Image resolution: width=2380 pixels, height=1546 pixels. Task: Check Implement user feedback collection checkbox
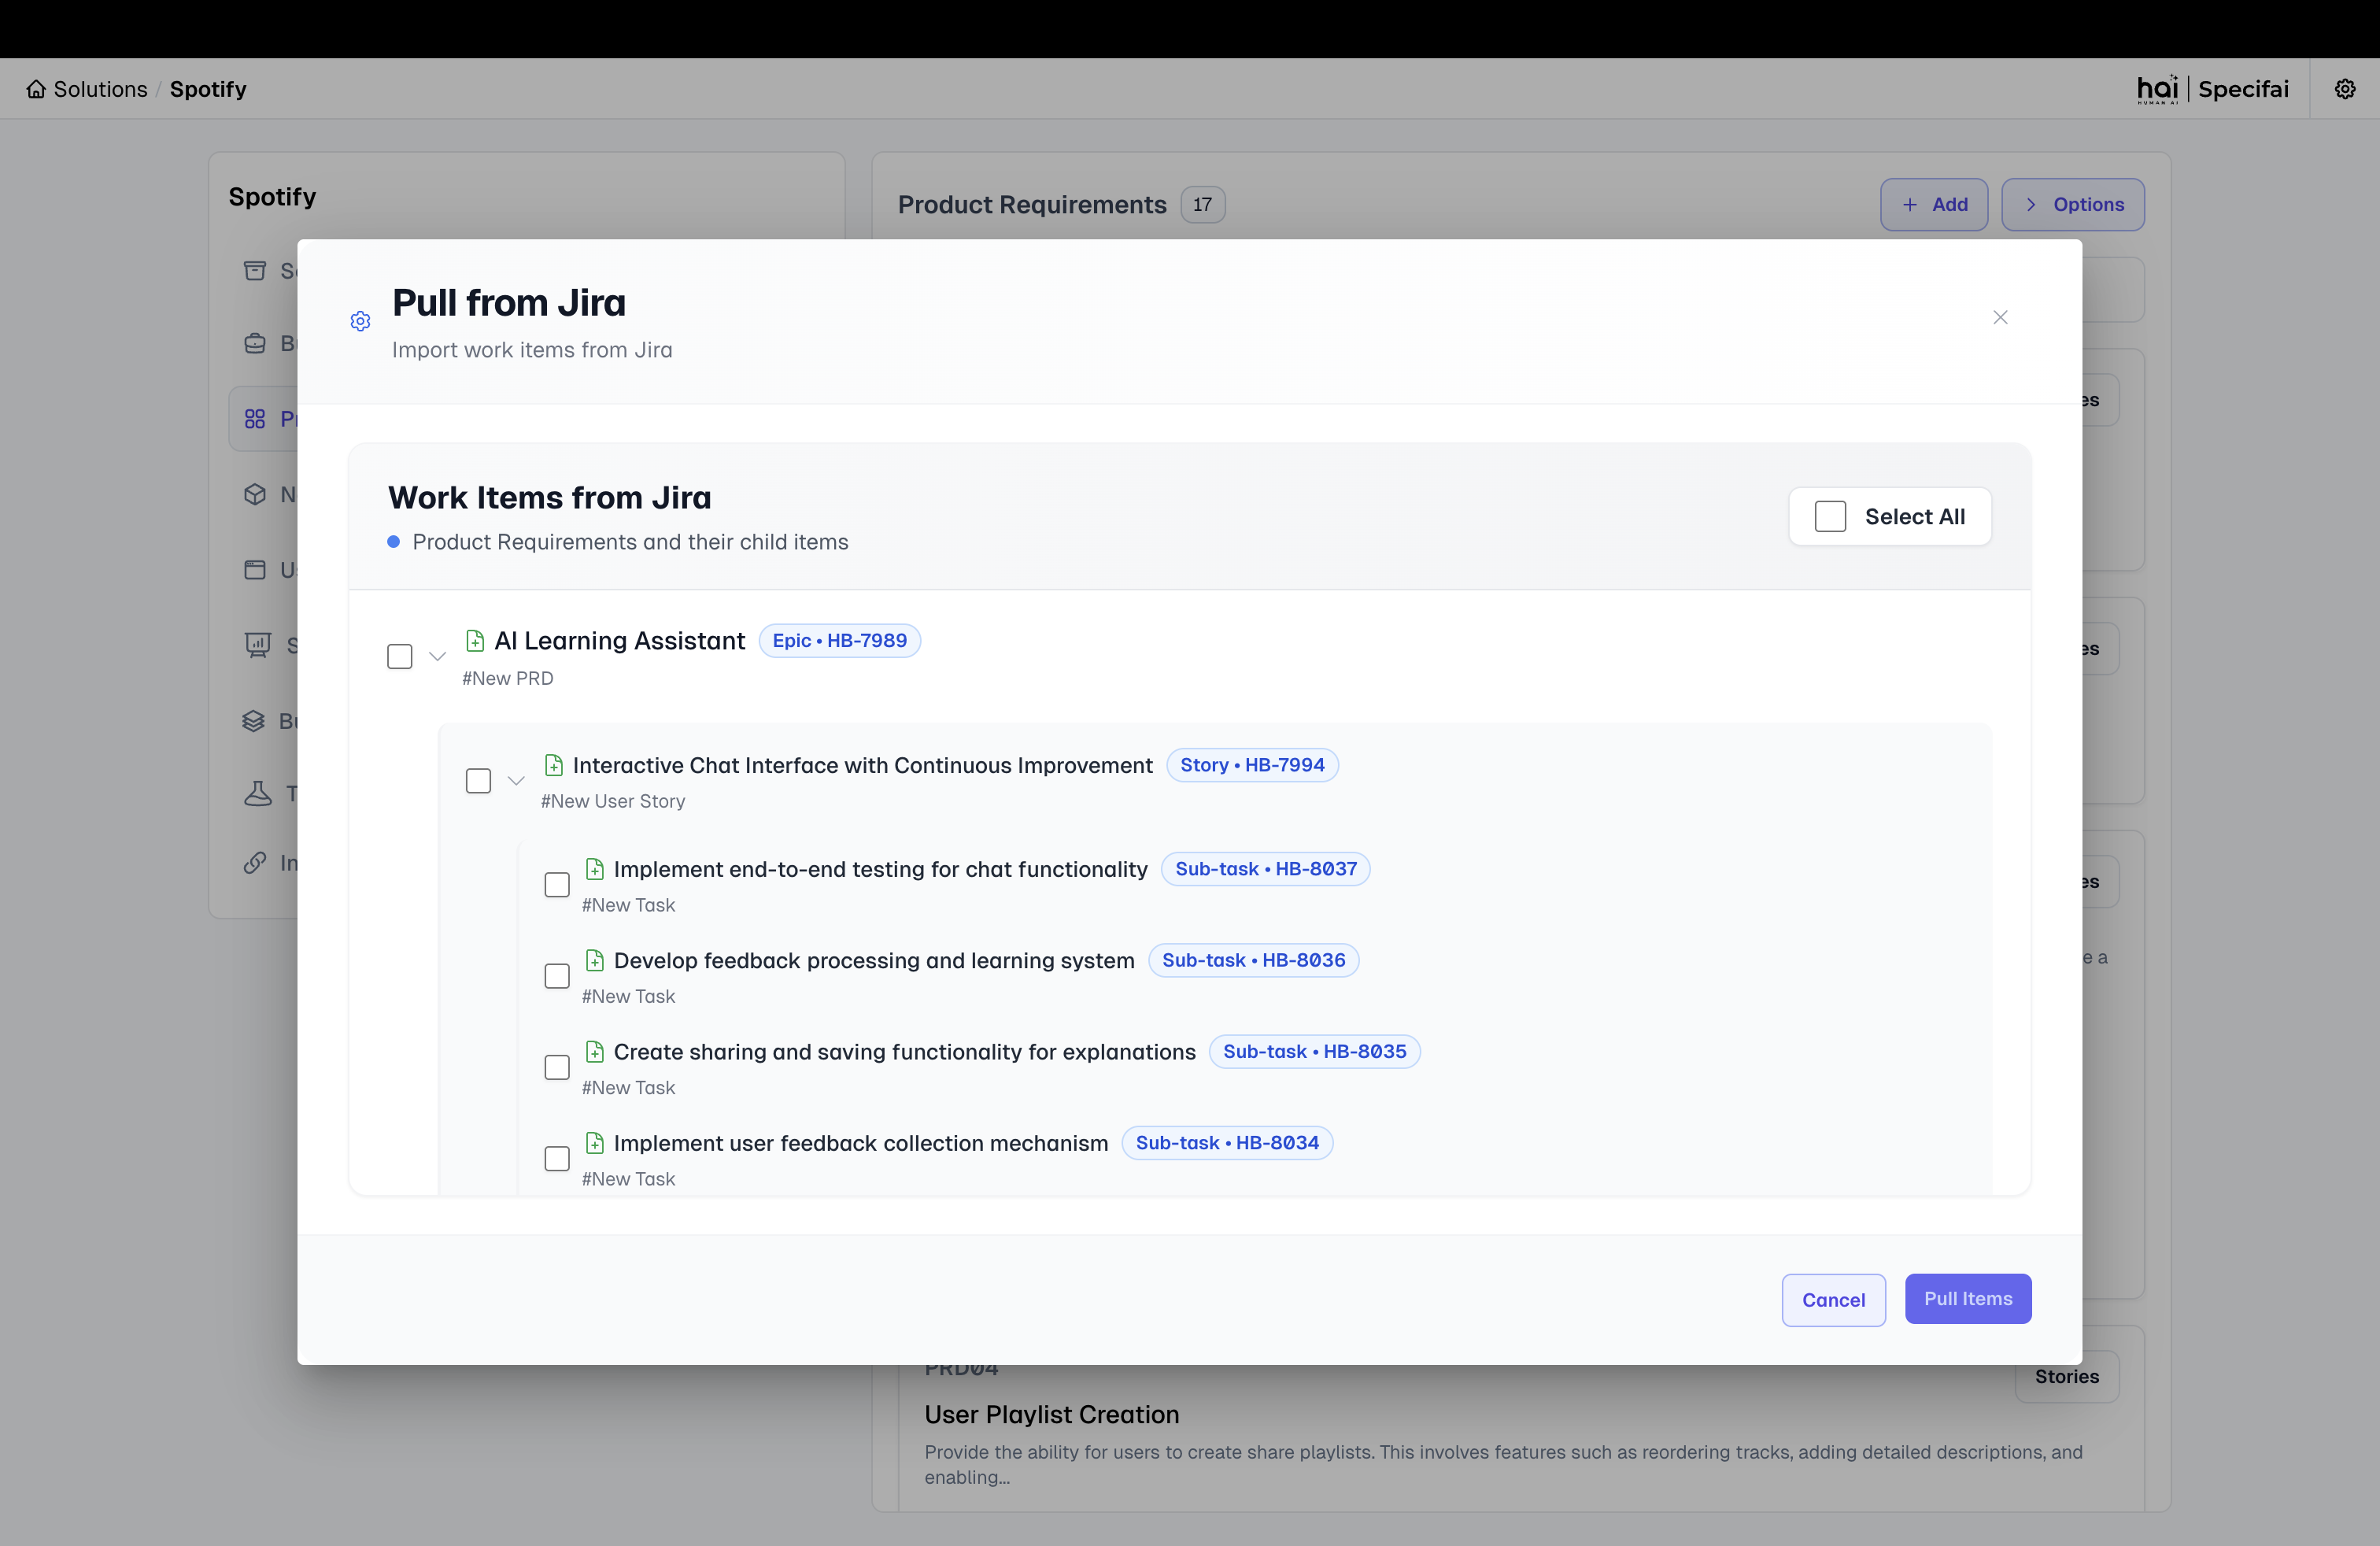(x=557, y=1158)
